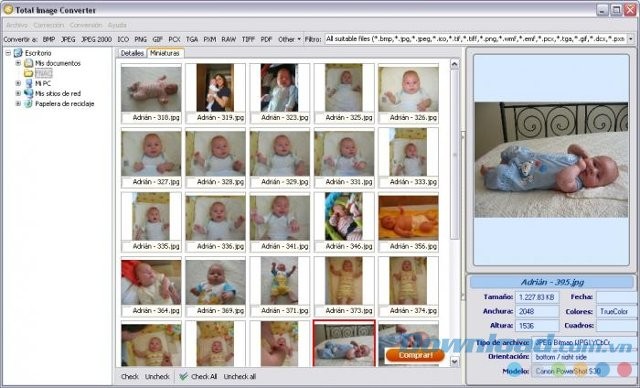This screenshot has width=640, height=388.
Task: Click the Check button
Action: tap(130, 377)
